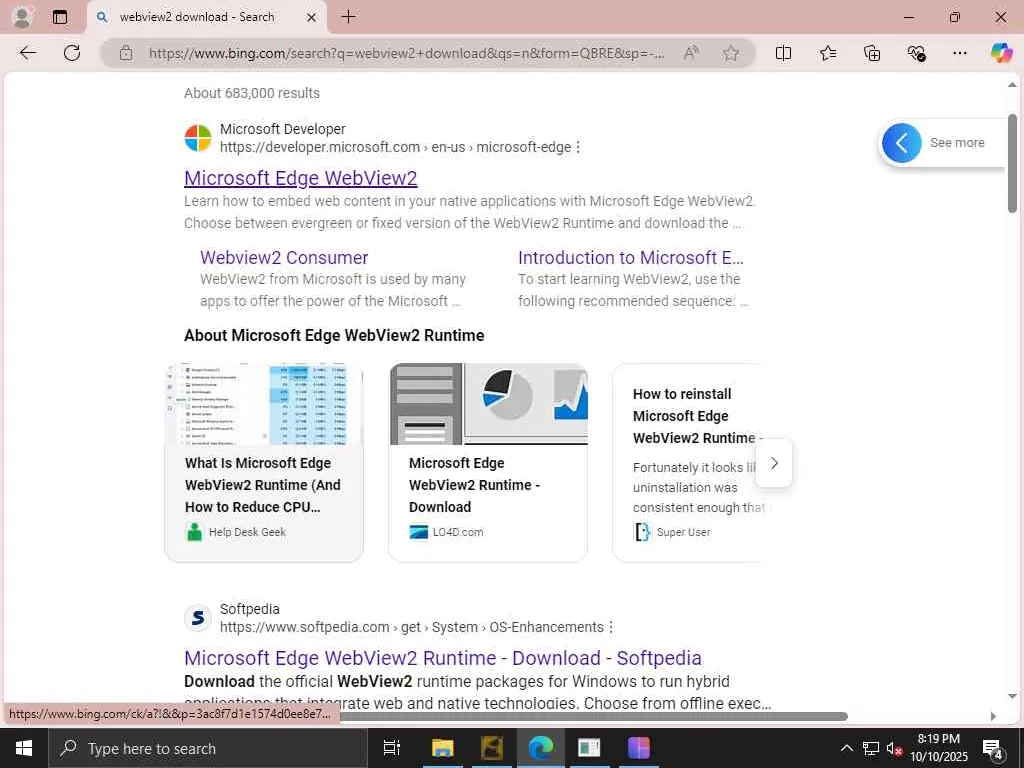Open the tab actions menu icon
The height and width of the screenshot is (768, 1024).
click(x=60, y=17)
